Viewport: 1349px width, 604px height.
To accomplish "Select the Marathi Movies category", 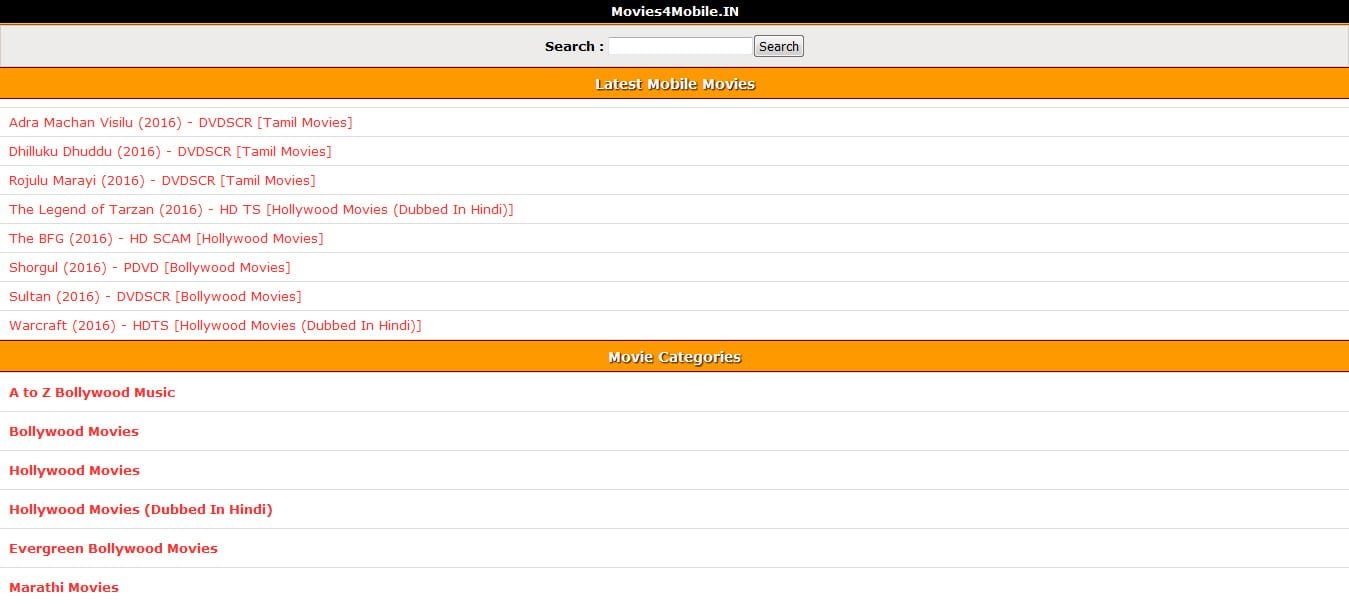I will point(64,587).
